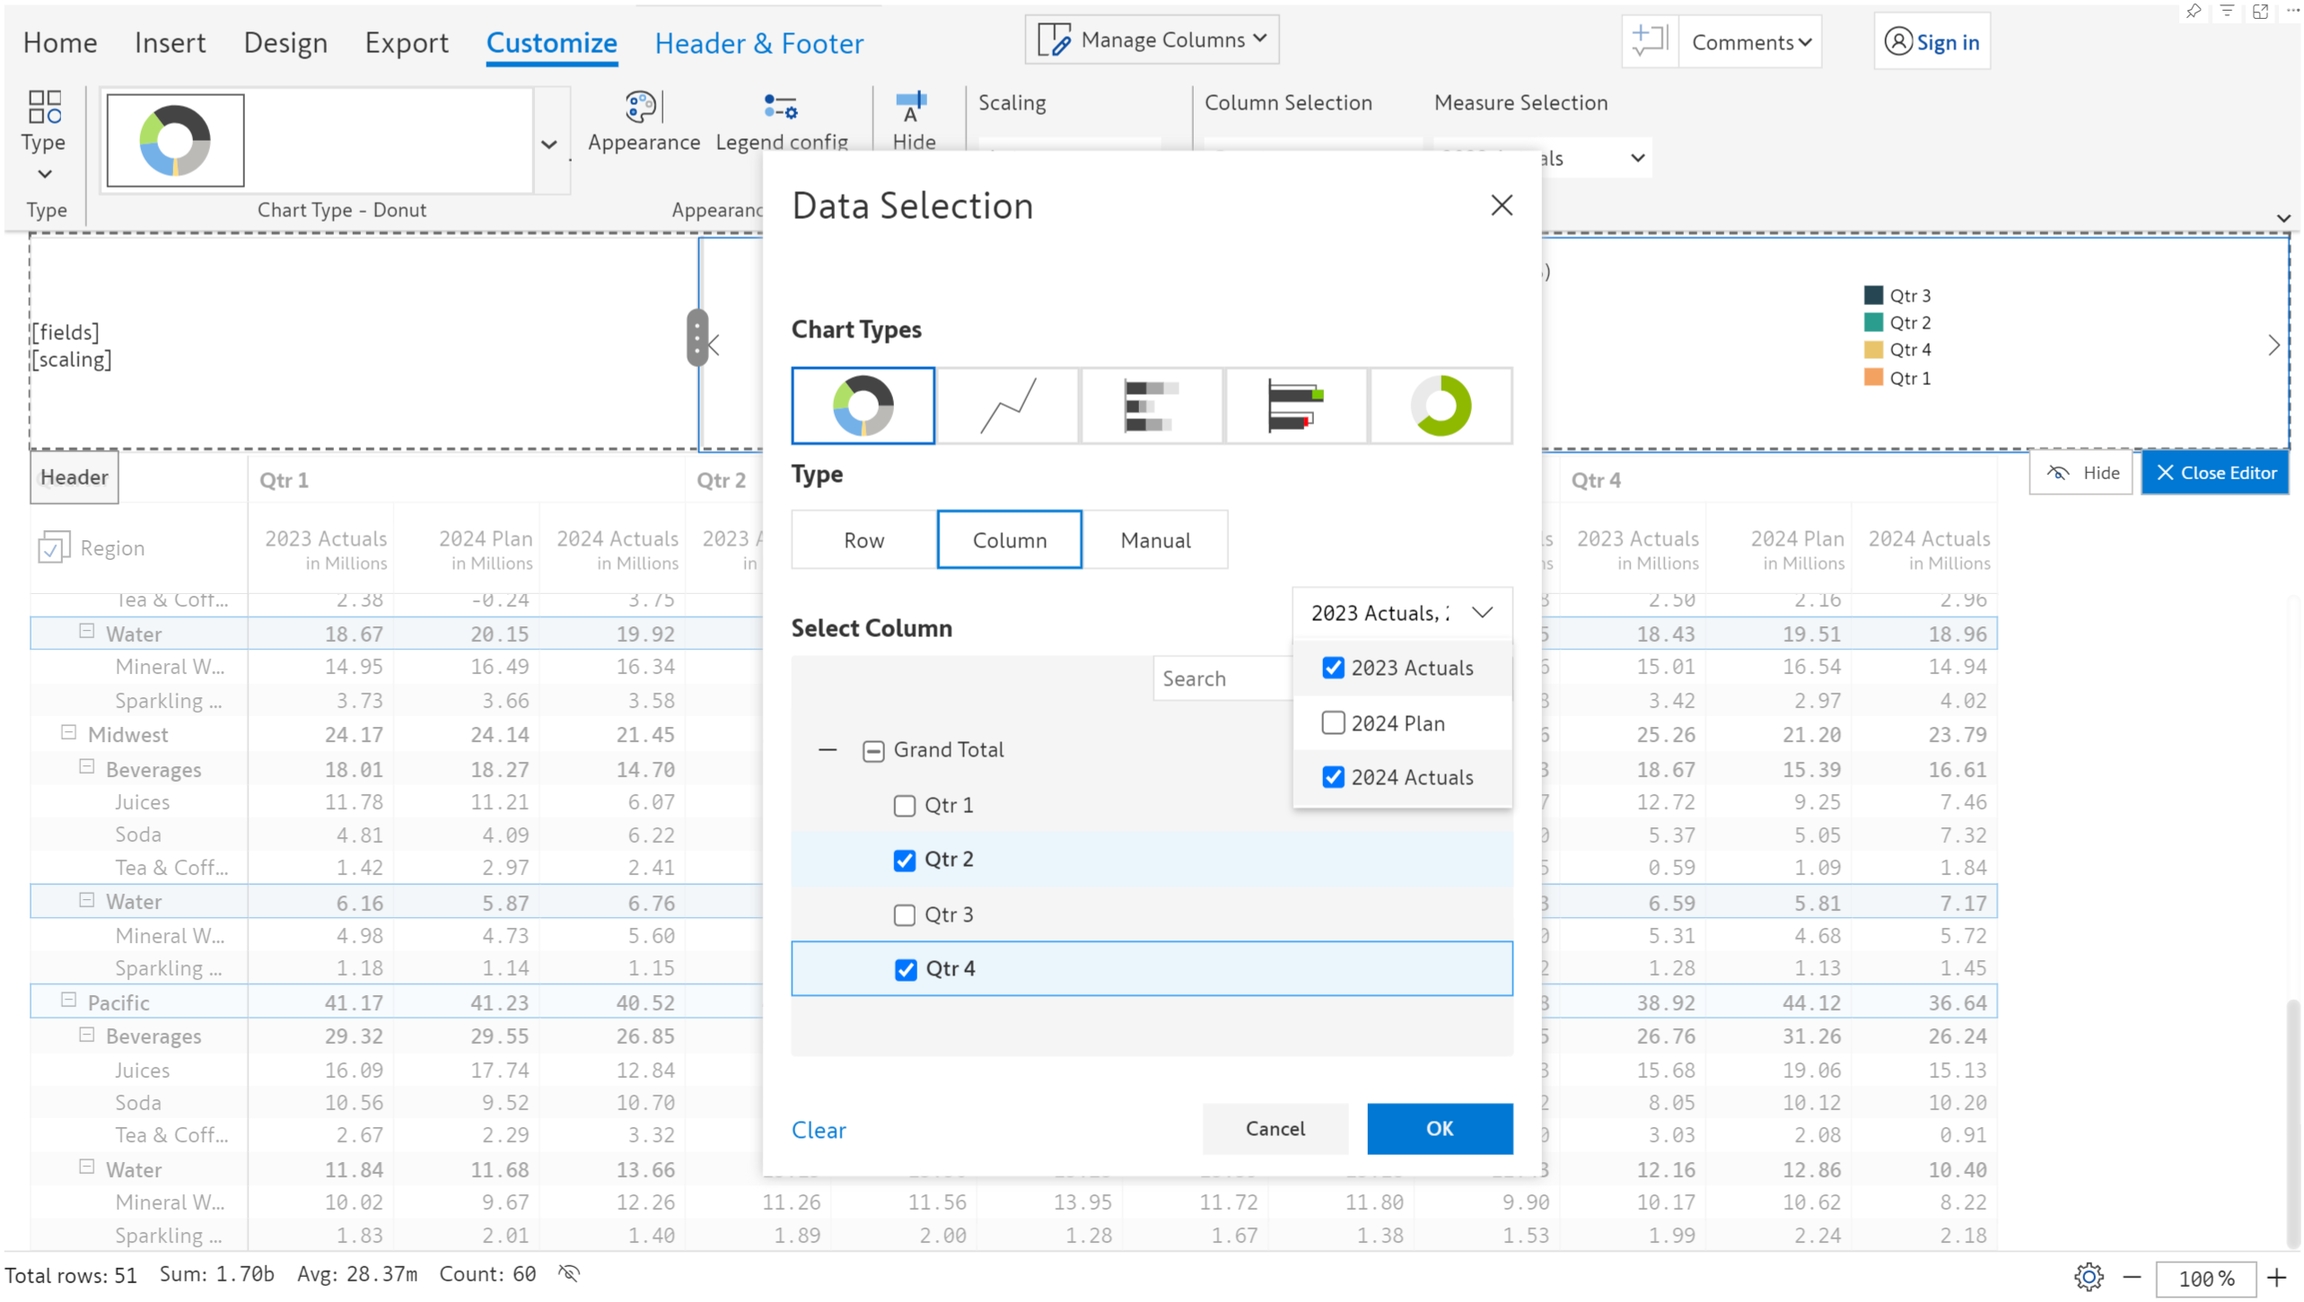Select the Row type tab
2304x1302 pixels.
864,540
